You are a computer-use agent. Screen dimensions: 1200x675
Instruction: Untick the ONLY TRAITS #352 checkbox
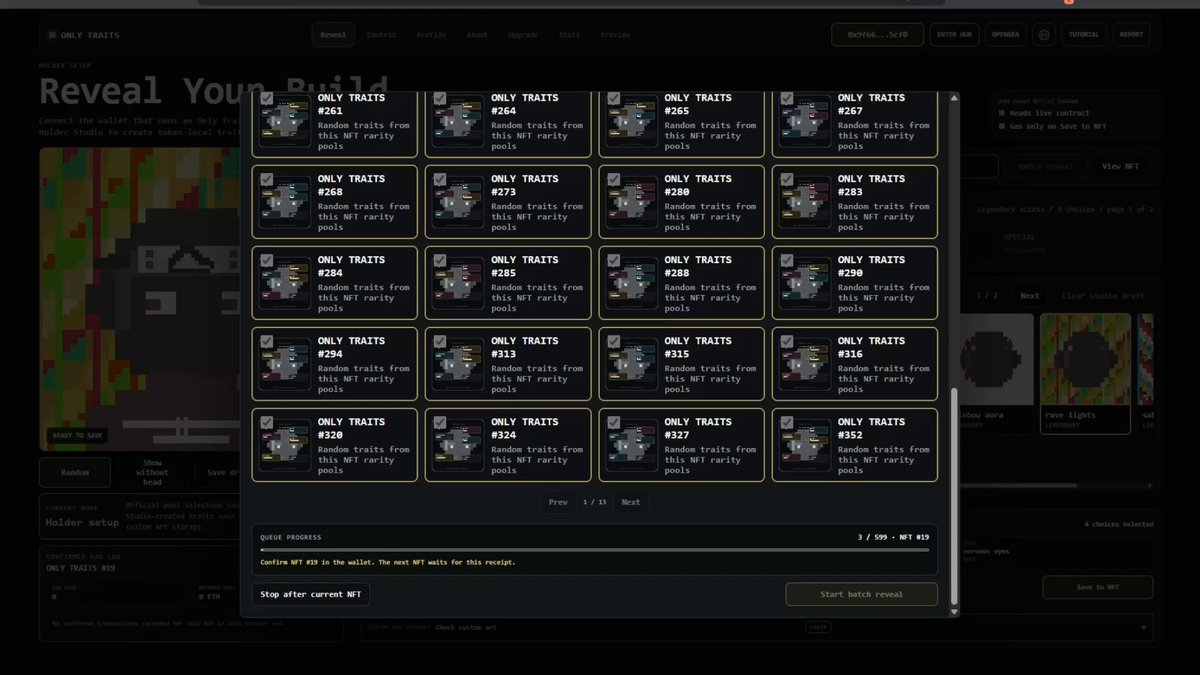(787, 422)
